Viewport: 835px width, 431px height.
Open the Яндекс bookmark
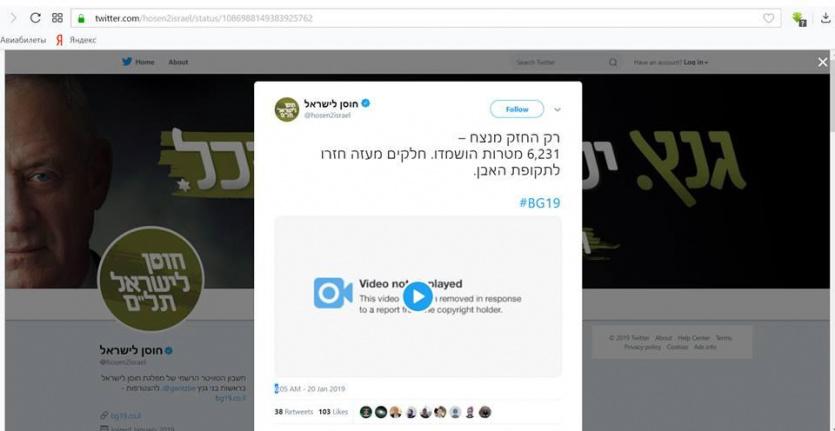[x=77, y=40]
